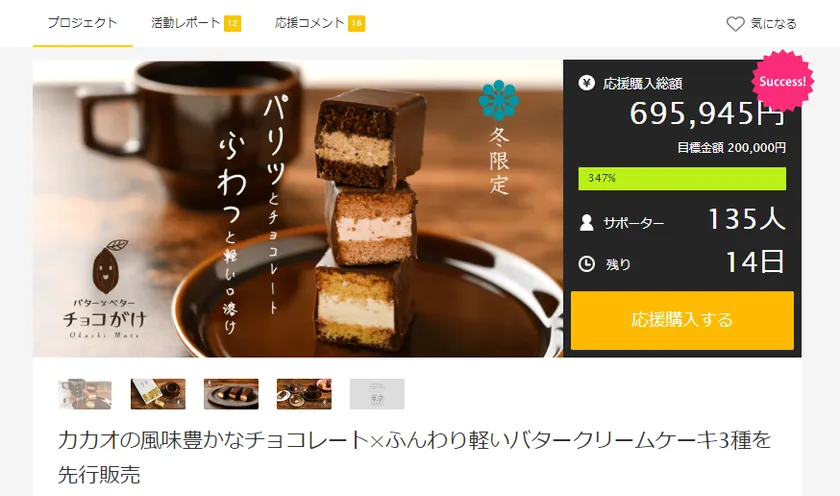The height and width of the screenshot is (496, 840).
Task: Click the yellow 16 badge on 応援コメント
Action: [x=356, y=23]
